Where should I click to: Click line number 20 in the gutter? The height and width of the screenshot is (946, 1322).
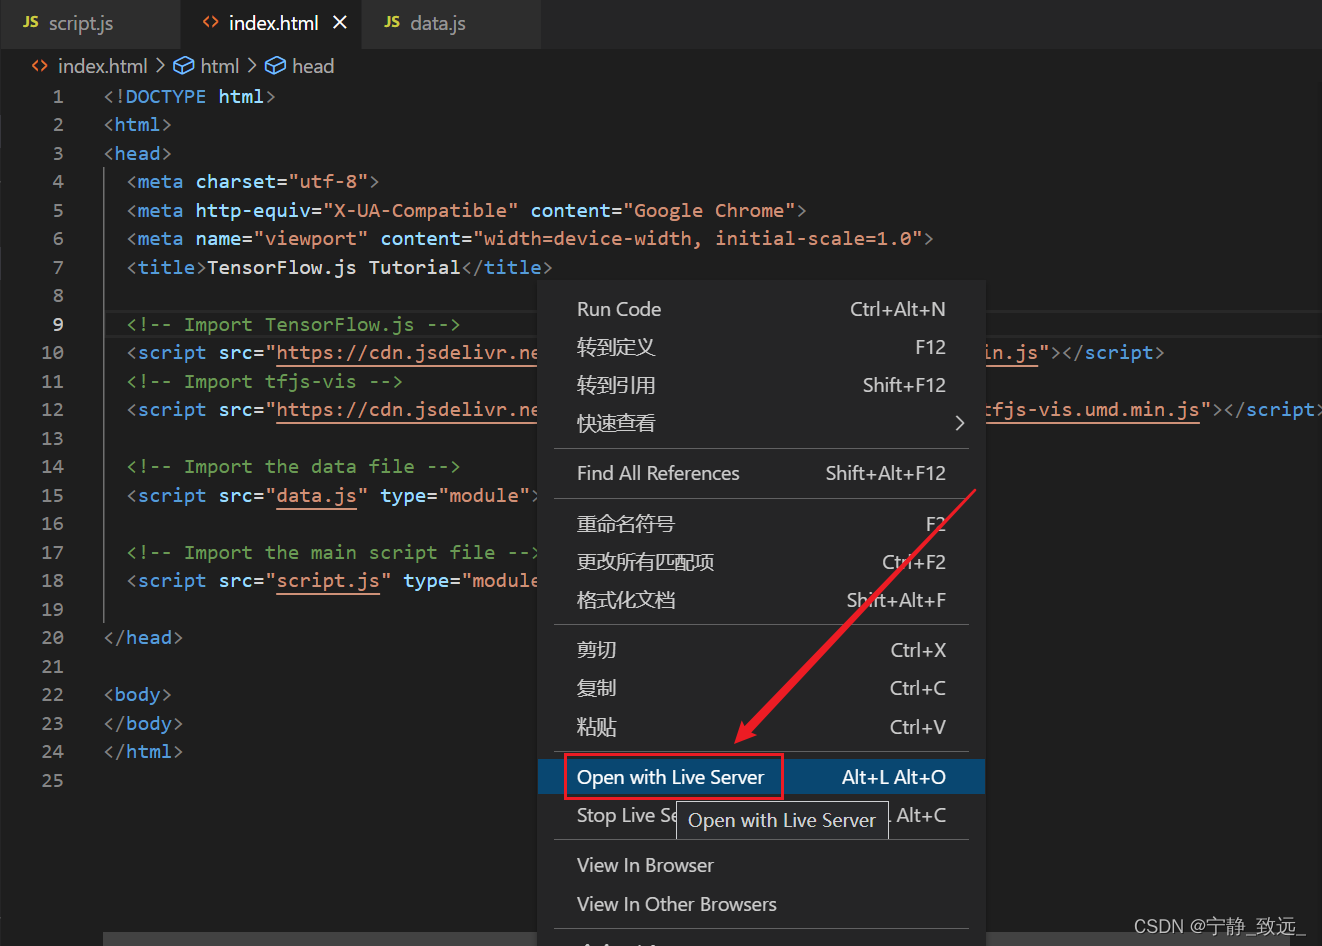point(53,637)
